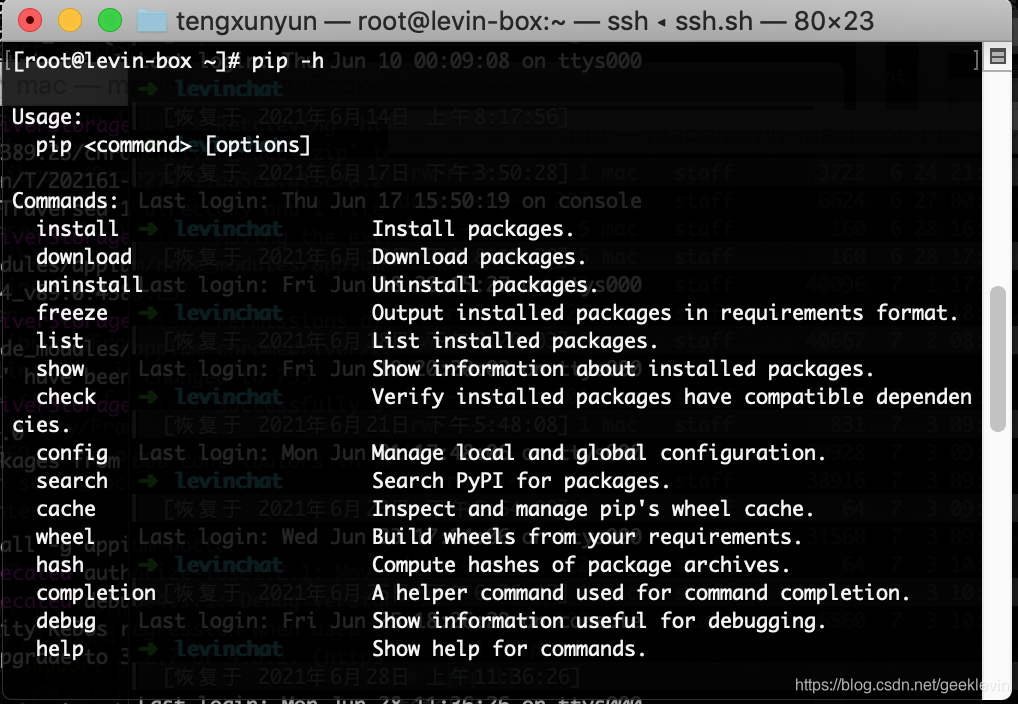Click the 'show' command name
The image size is (1018, 704).
tap(60, 369)
